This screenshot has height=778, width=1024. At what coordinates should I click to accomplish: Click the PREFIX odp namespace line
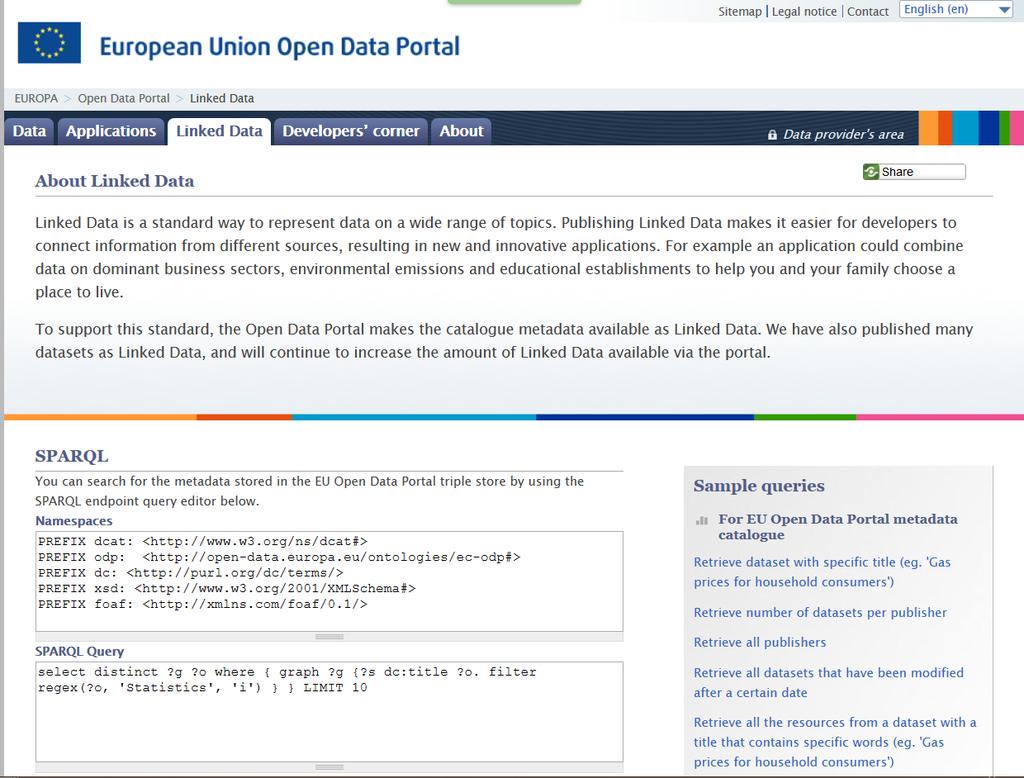(279, 557)
